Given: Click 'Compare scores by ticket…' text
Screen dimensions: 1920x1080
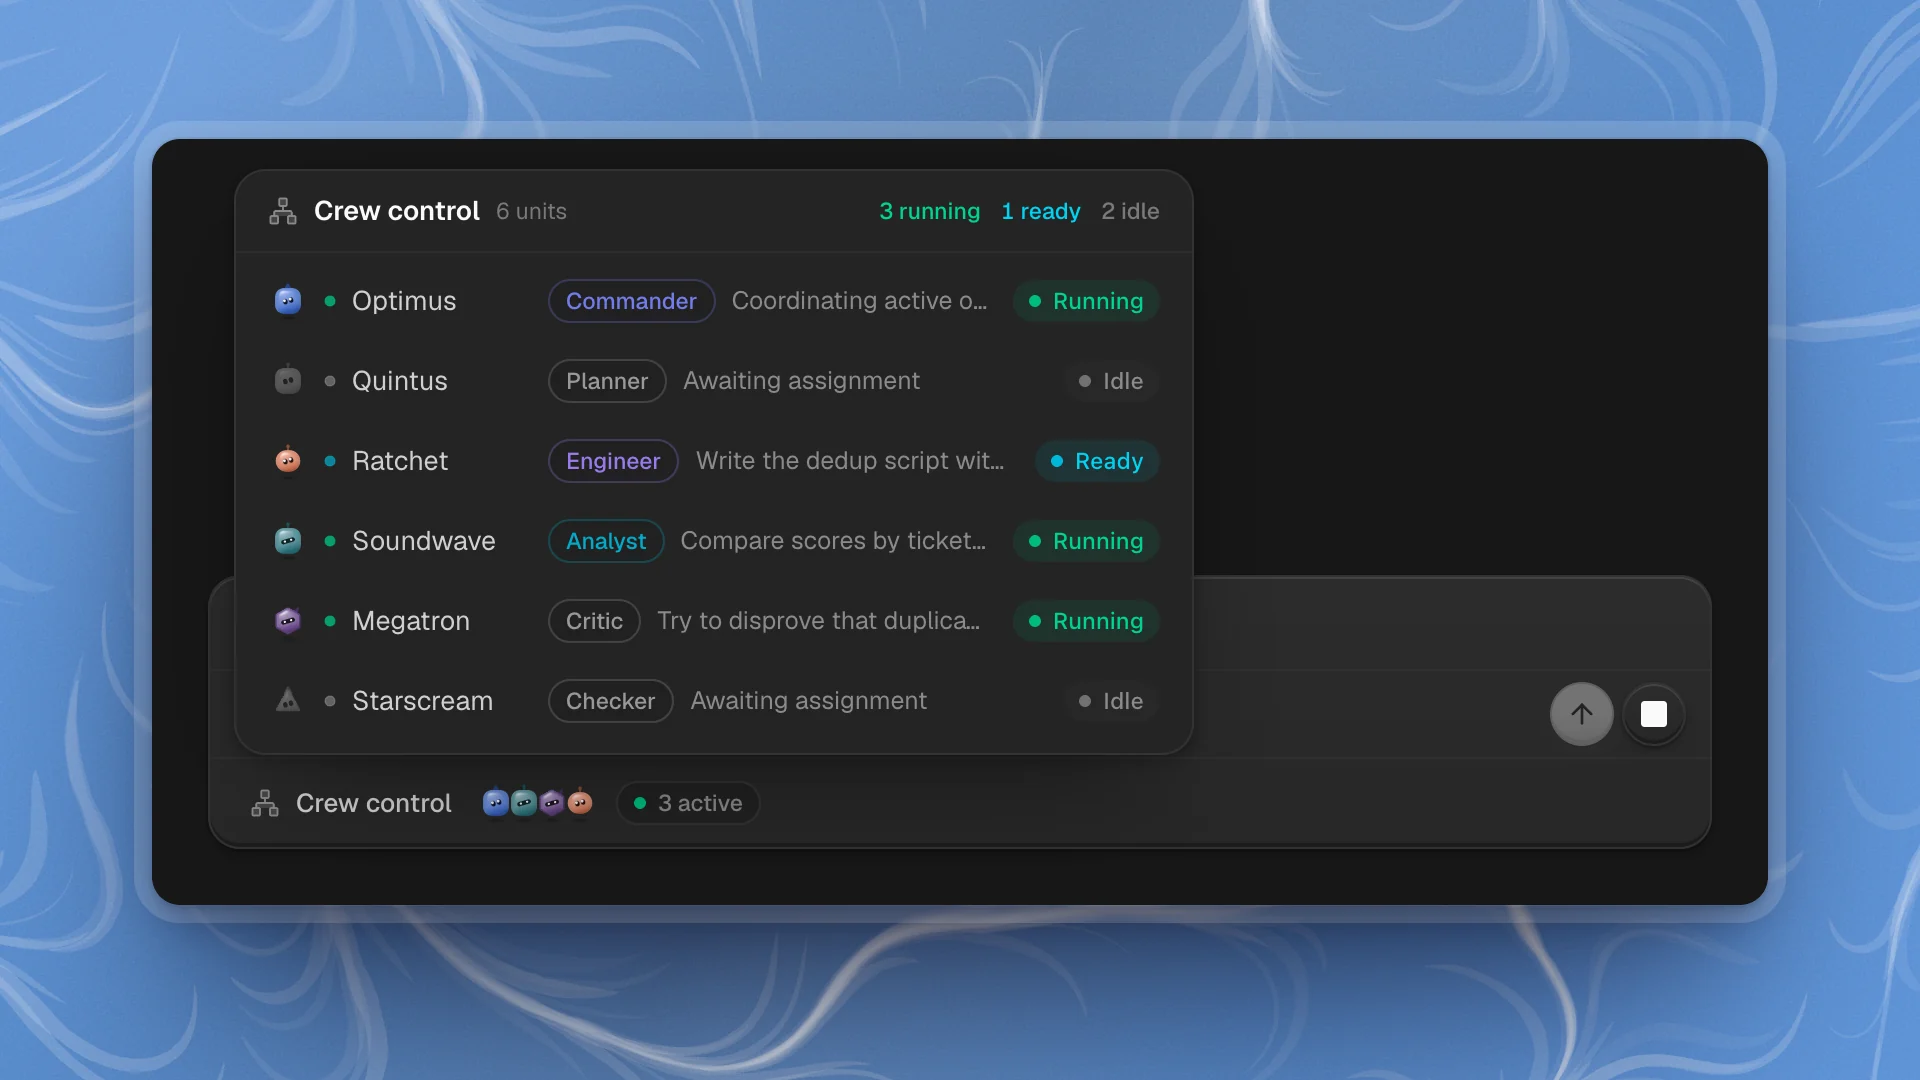Looking at the screenshot, I should (833, 541).
